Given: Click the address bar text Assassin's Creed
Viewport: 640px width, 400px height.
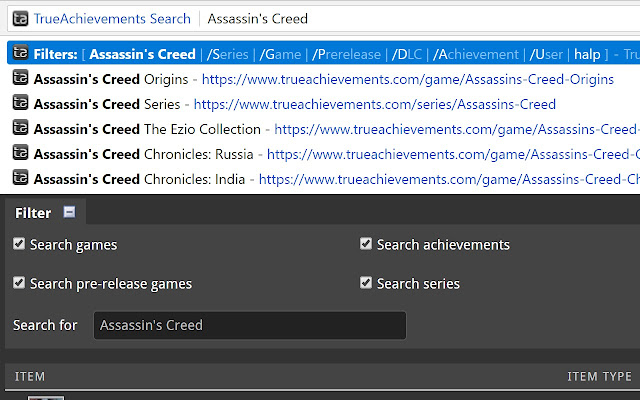Looking at the screenshot, I should (x=258, y=19).
